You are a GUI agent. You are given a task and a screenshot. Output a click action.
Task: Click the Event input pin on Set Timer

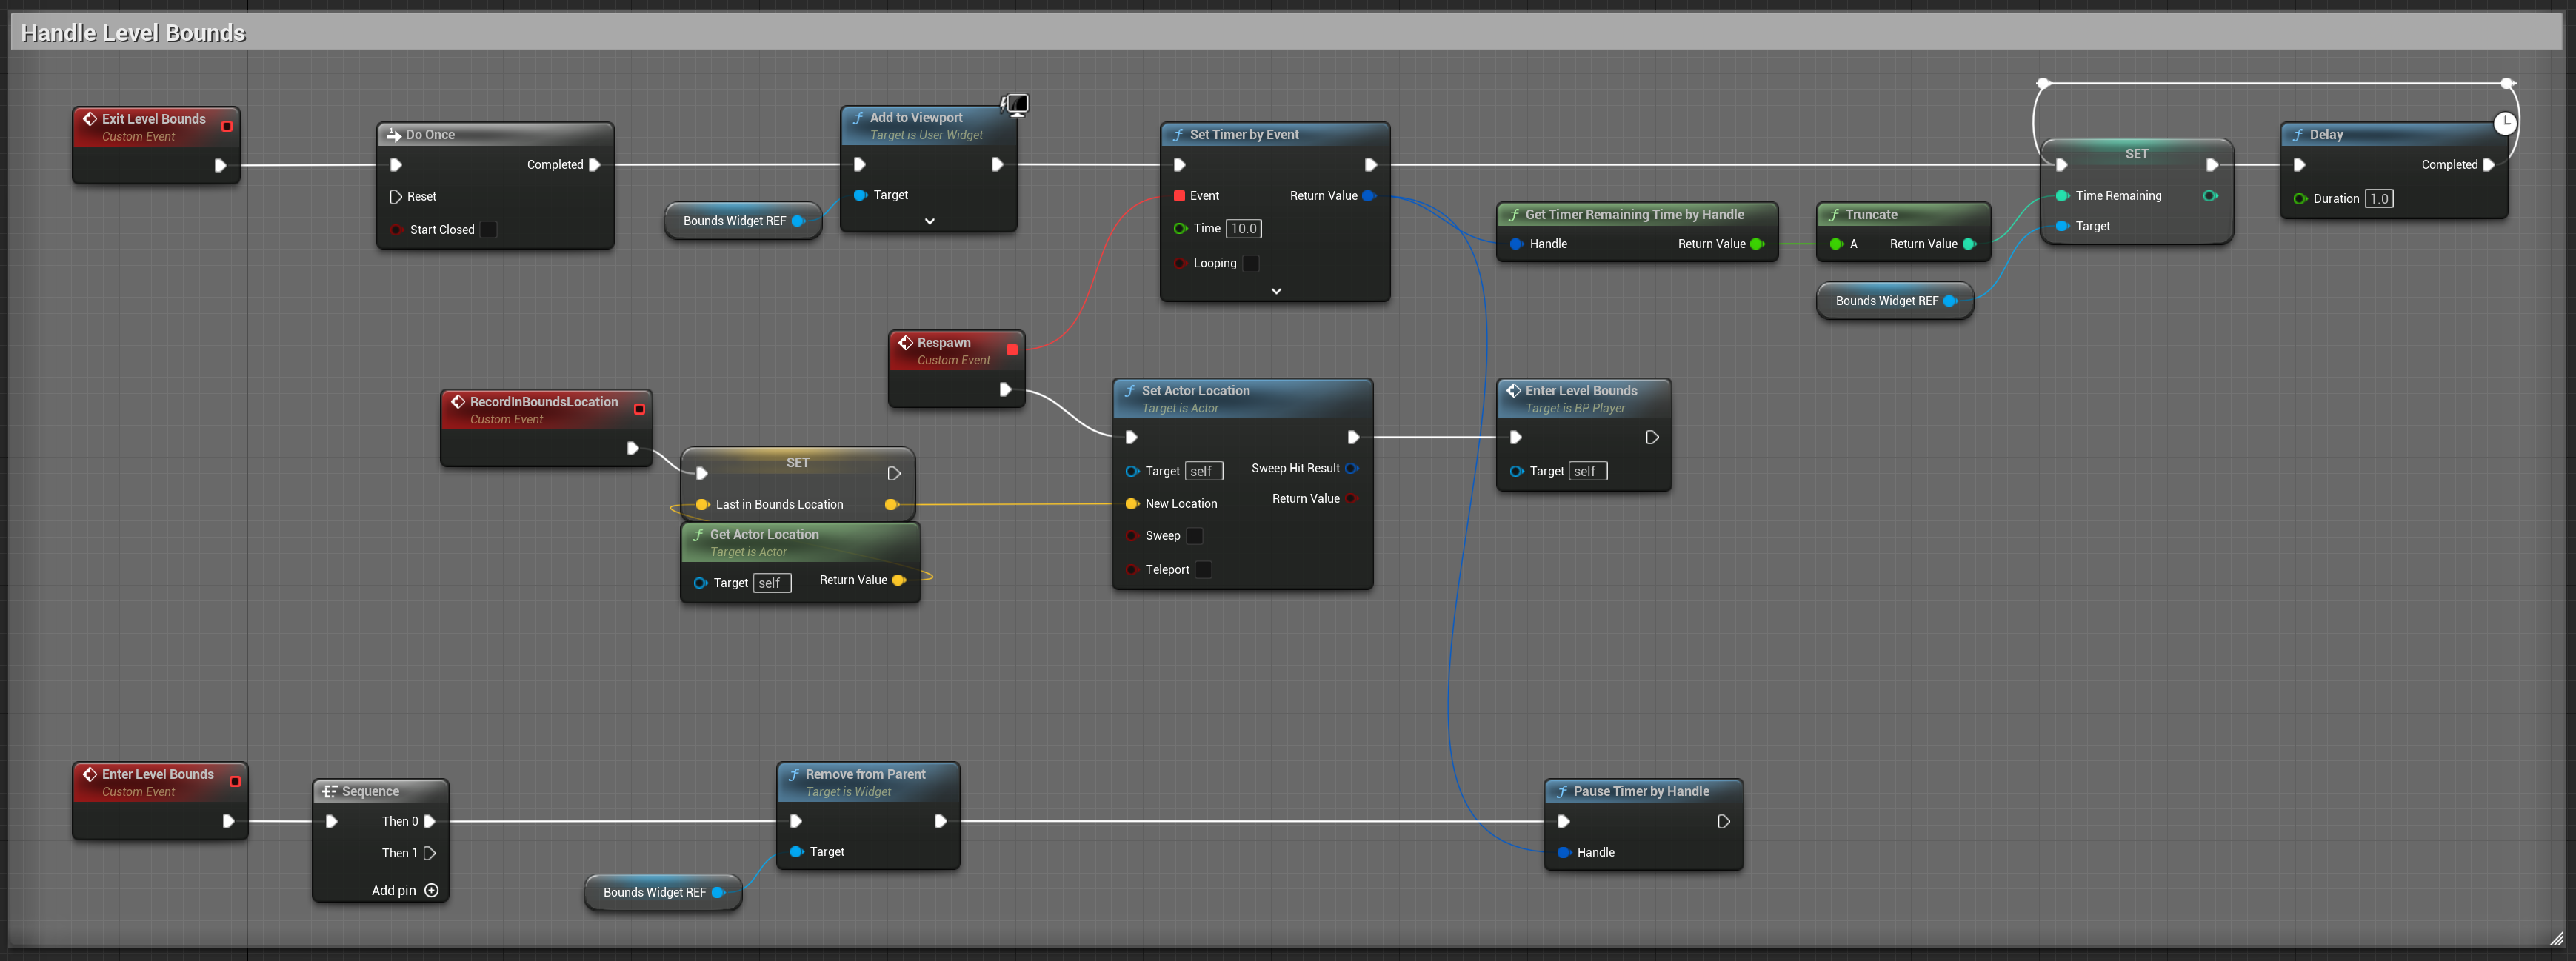point(1179,196)
